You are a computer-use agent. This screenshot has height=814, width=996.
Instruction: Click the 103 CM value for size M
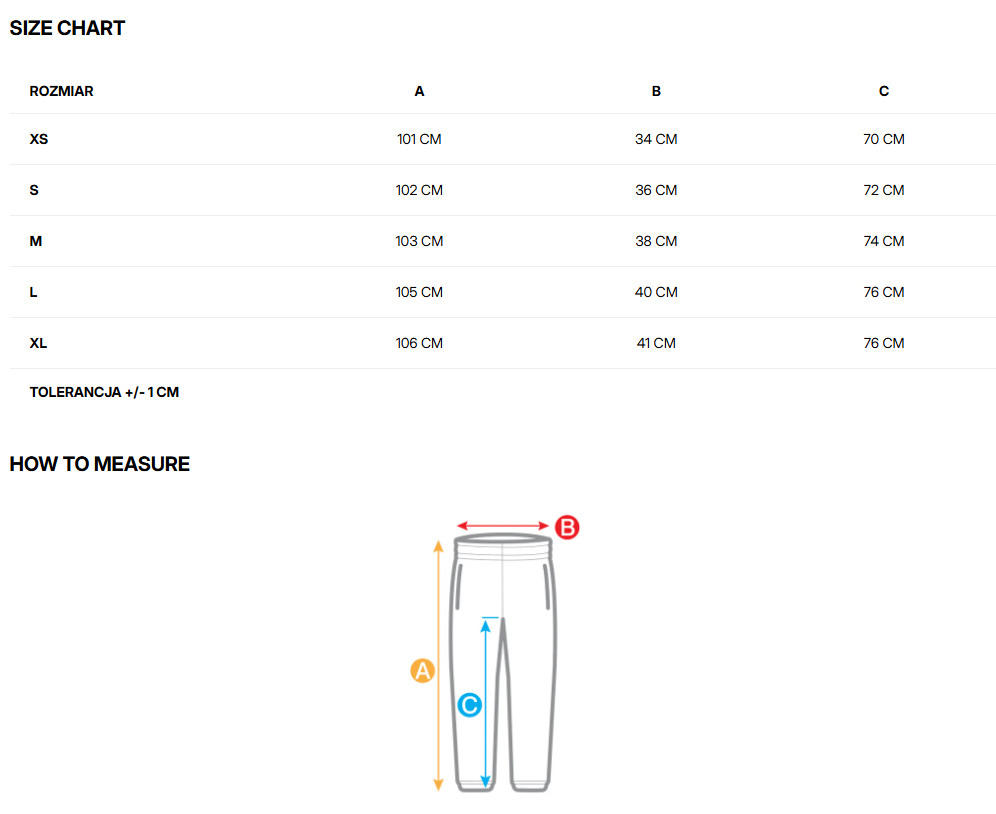[x=419, y=241]
